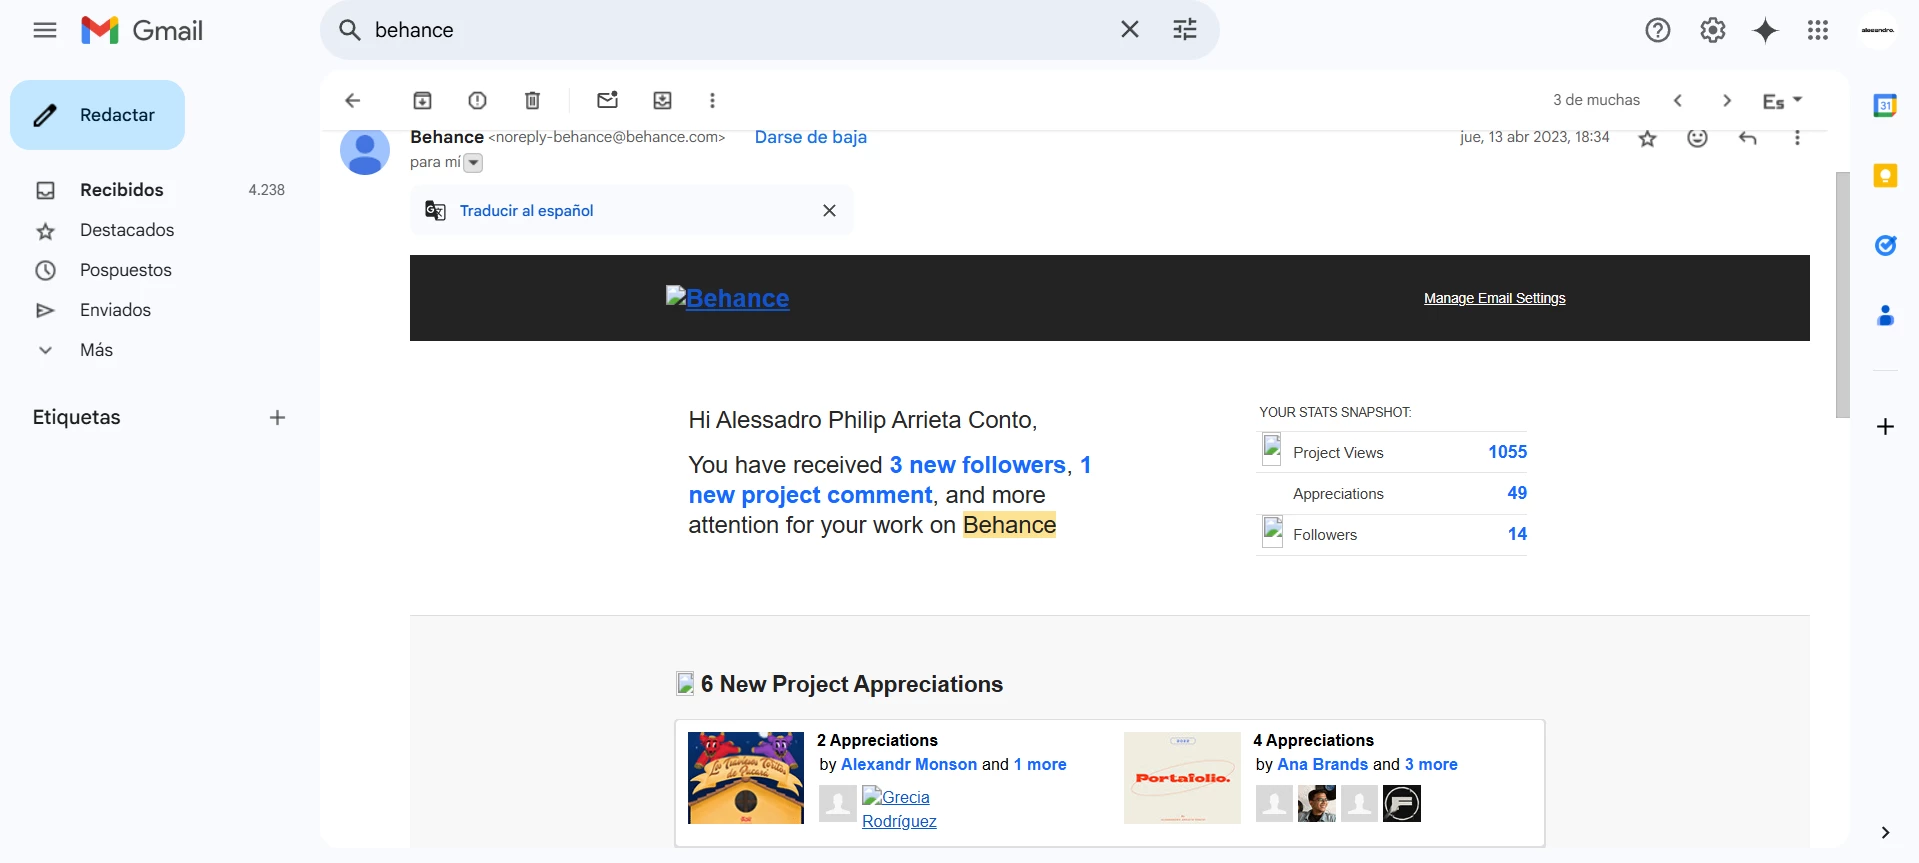Clear the search with X icon

pyautogui.click(x=1130, y=30)
